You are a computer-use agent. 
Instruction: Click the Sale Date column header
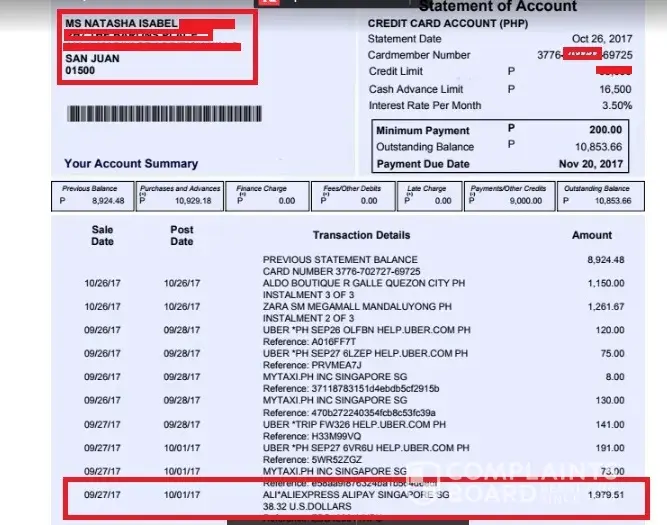pyautogui.click(x=102, y=235)
